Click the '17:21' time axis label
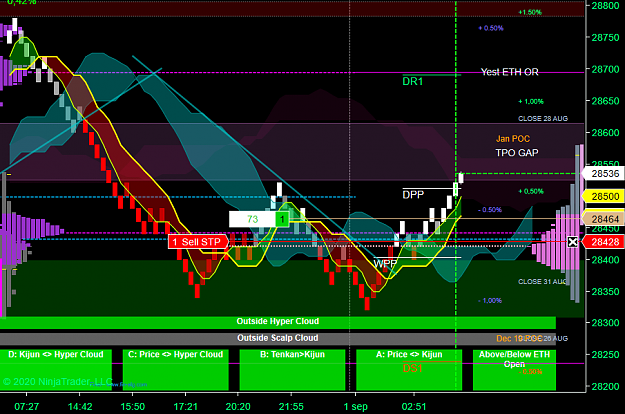 pos(185,407)
